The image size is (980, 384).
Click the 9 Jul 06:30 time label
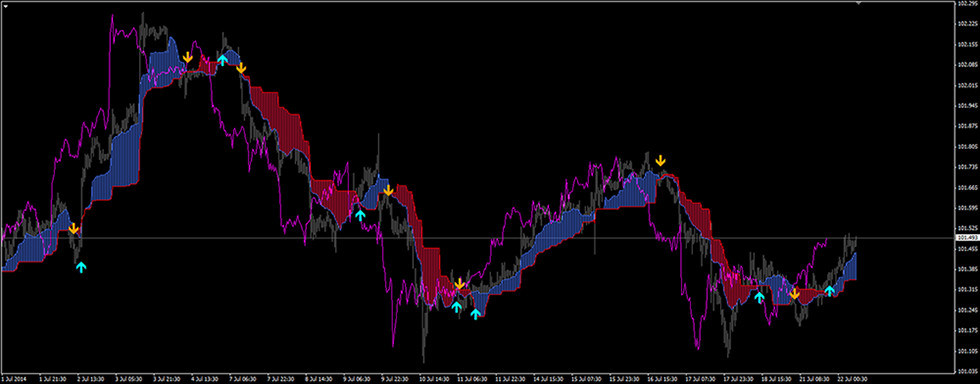[356, 378]
